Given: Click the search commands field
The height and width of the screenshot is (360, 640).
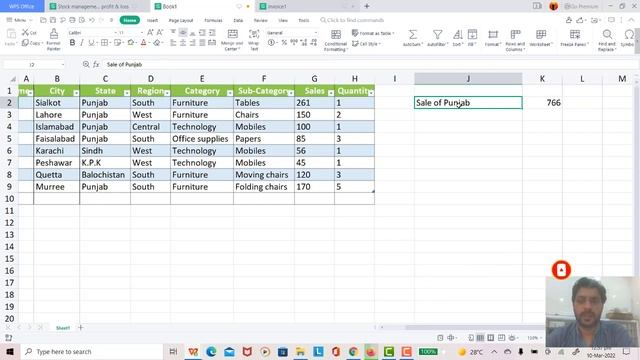Looking at the screenshot, I should point(352,20).
